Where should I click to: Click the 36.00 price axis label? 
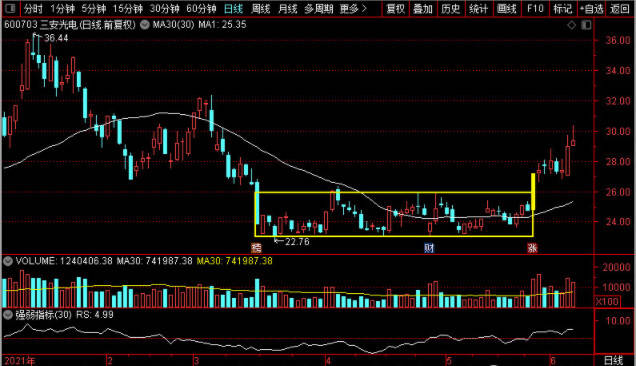click(618, 41)
